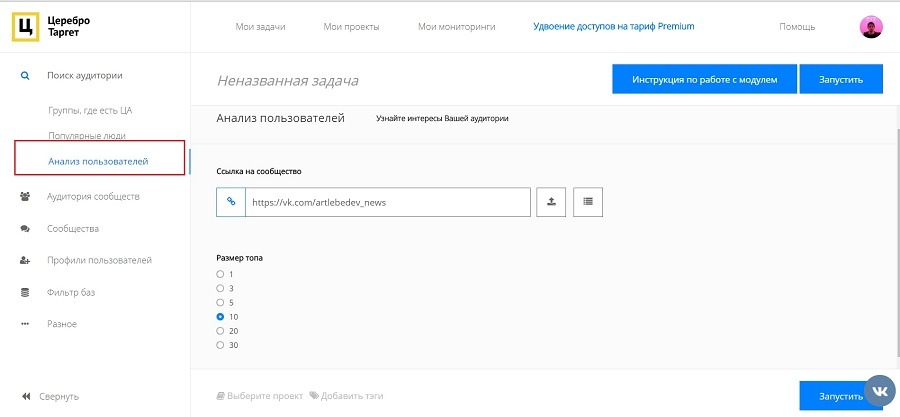Screen dimensions: 900x417
Task: Click the Добавить тэги link
Action: [x=352, y=396]
